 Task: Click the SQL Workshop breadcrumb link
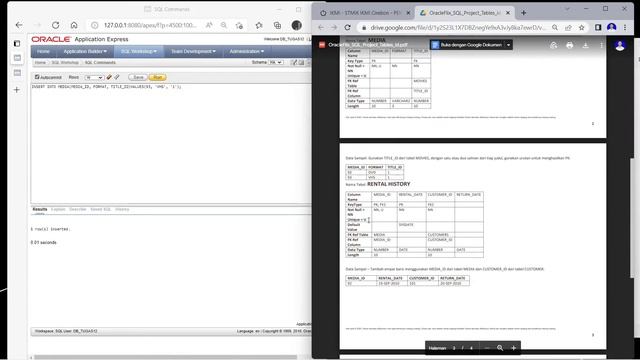(x=65, y=62)
